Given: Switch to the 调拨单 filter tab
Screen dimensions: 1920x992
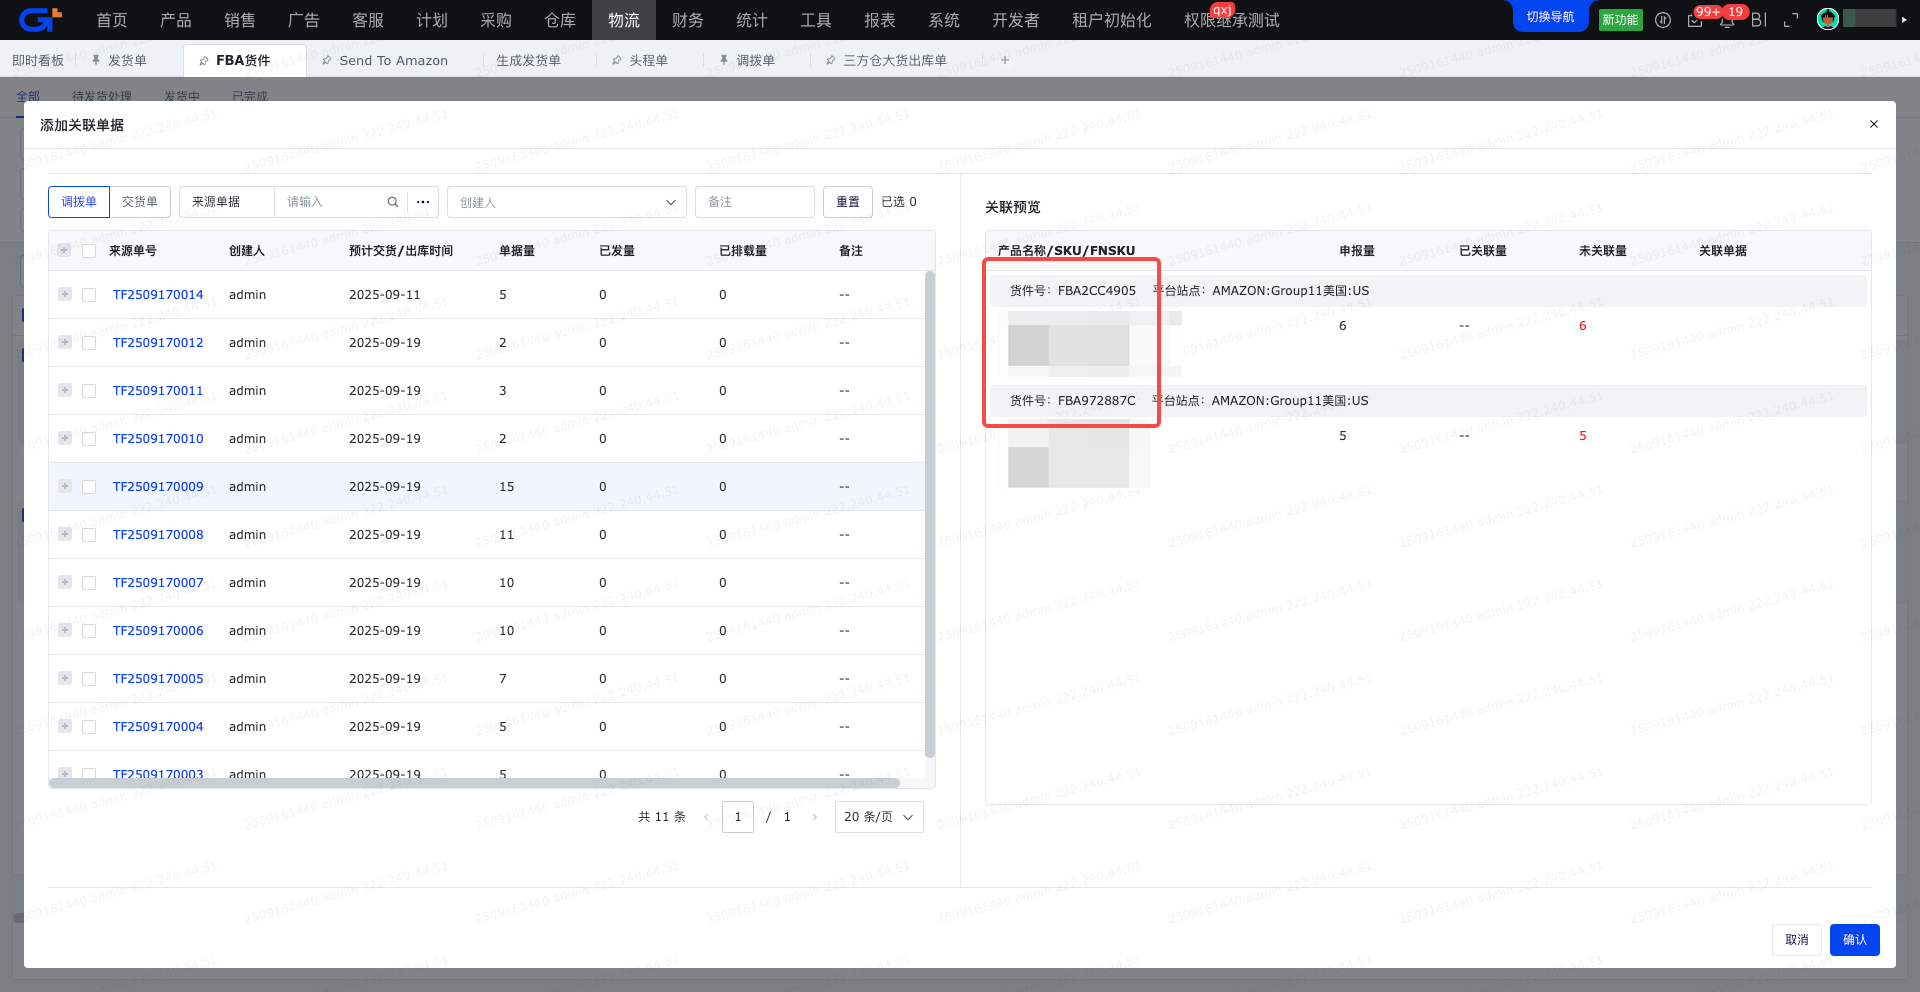Looking at the screenshot, I should pyautogui.click(x=79, y=202).
